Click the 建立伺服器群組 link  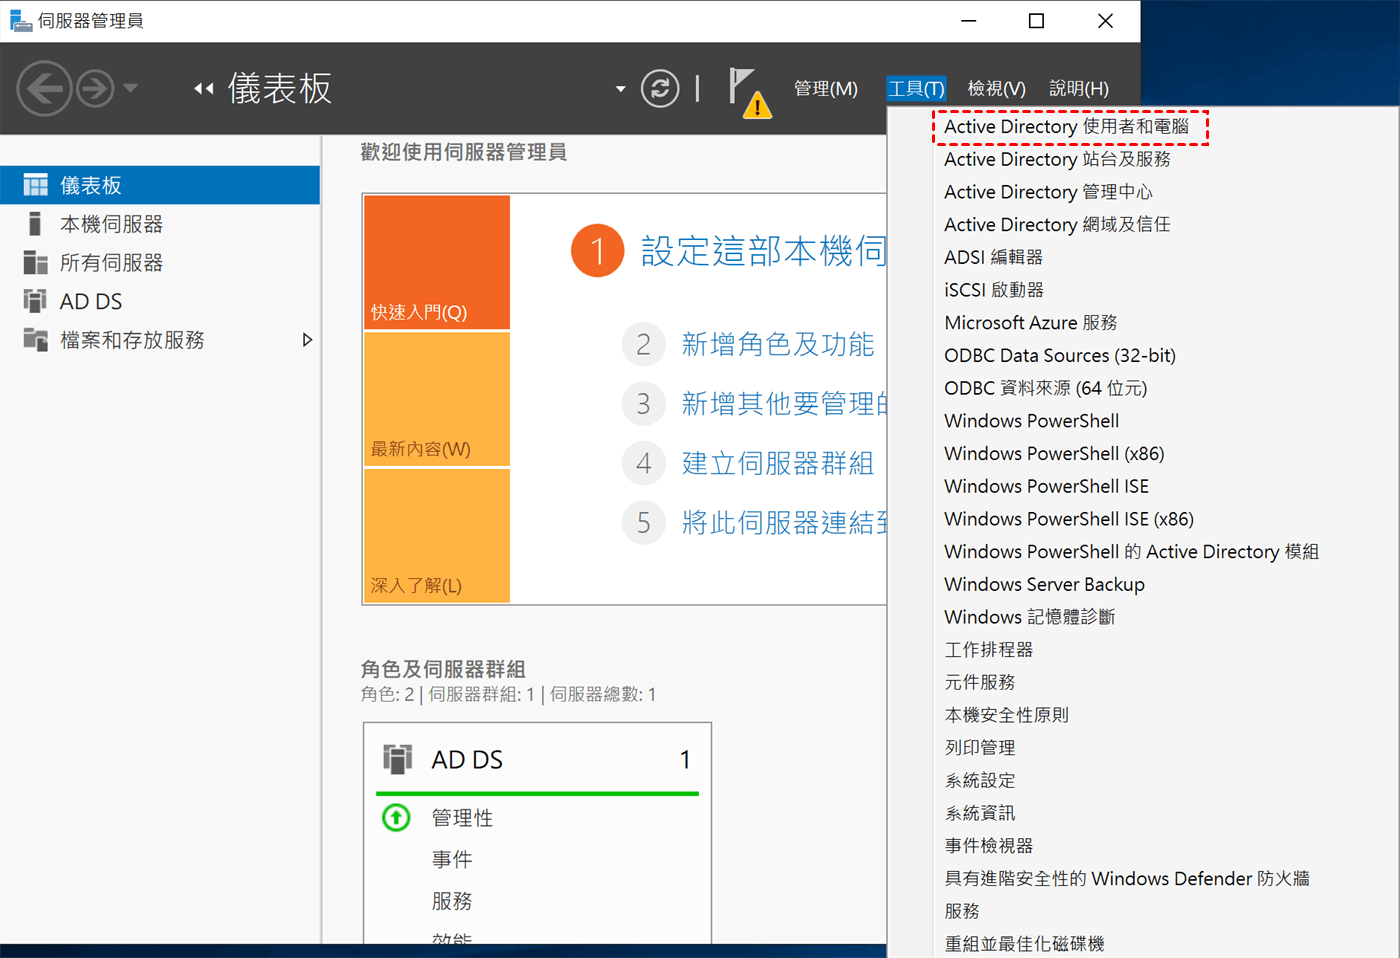pyautogui.click(x=777, y=464)
